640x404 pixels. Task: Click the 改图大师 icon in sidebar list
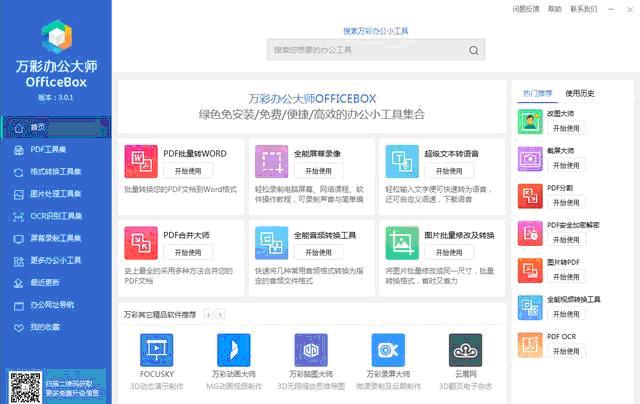click(x=530, y=122)
